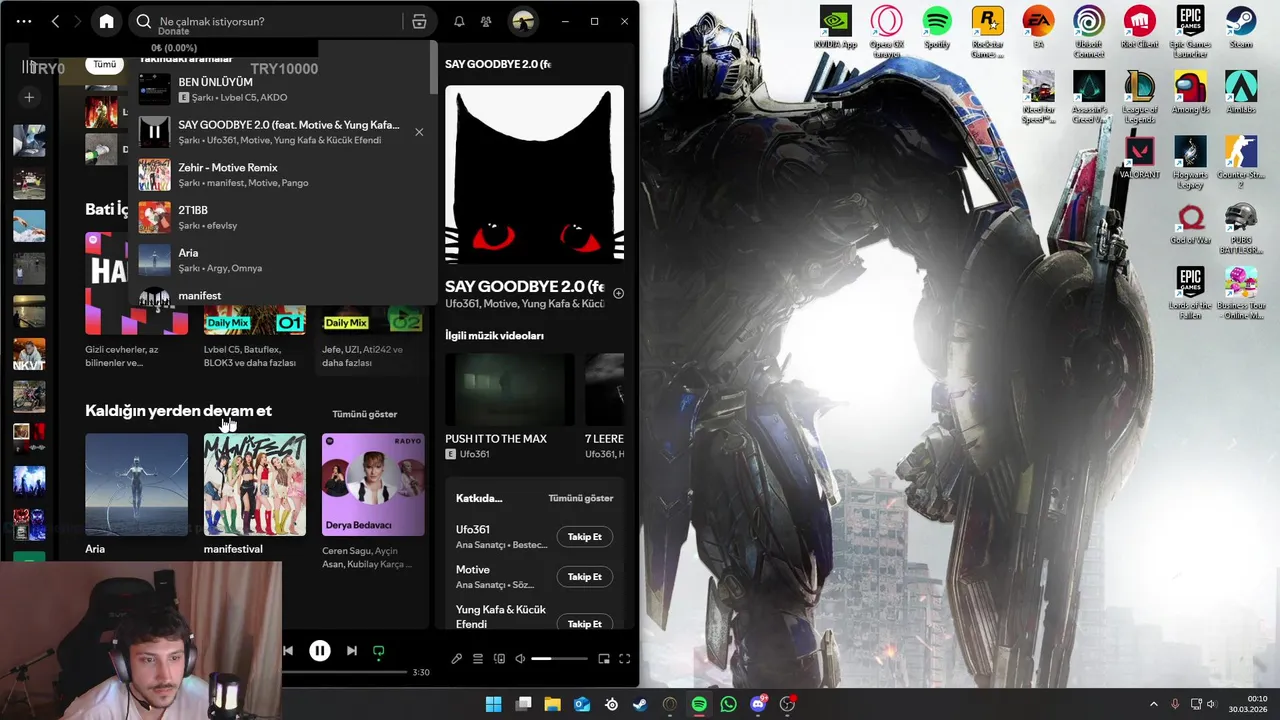Open WhatsApp from the taskbar
1280x720 pixels.
coord(728,704)
